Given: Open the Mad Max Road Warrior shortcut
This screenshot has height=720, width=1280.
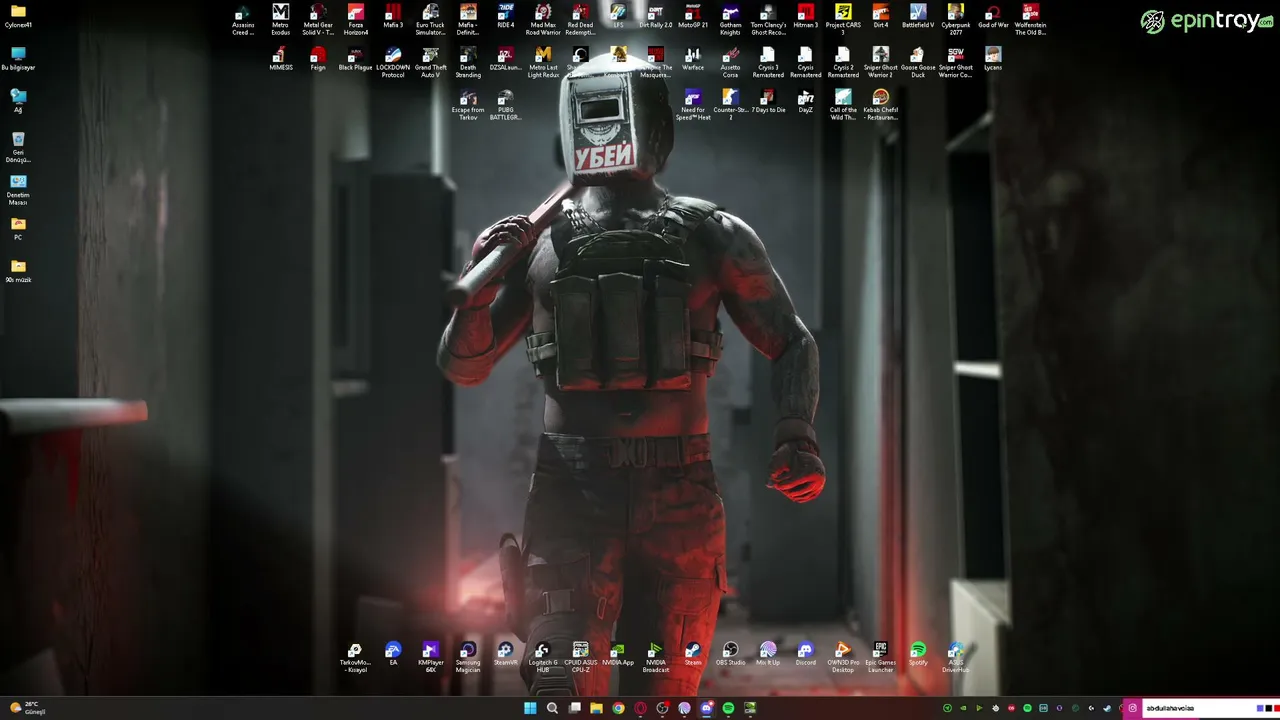Looking at the screenshot, I should tap(543, 19).
